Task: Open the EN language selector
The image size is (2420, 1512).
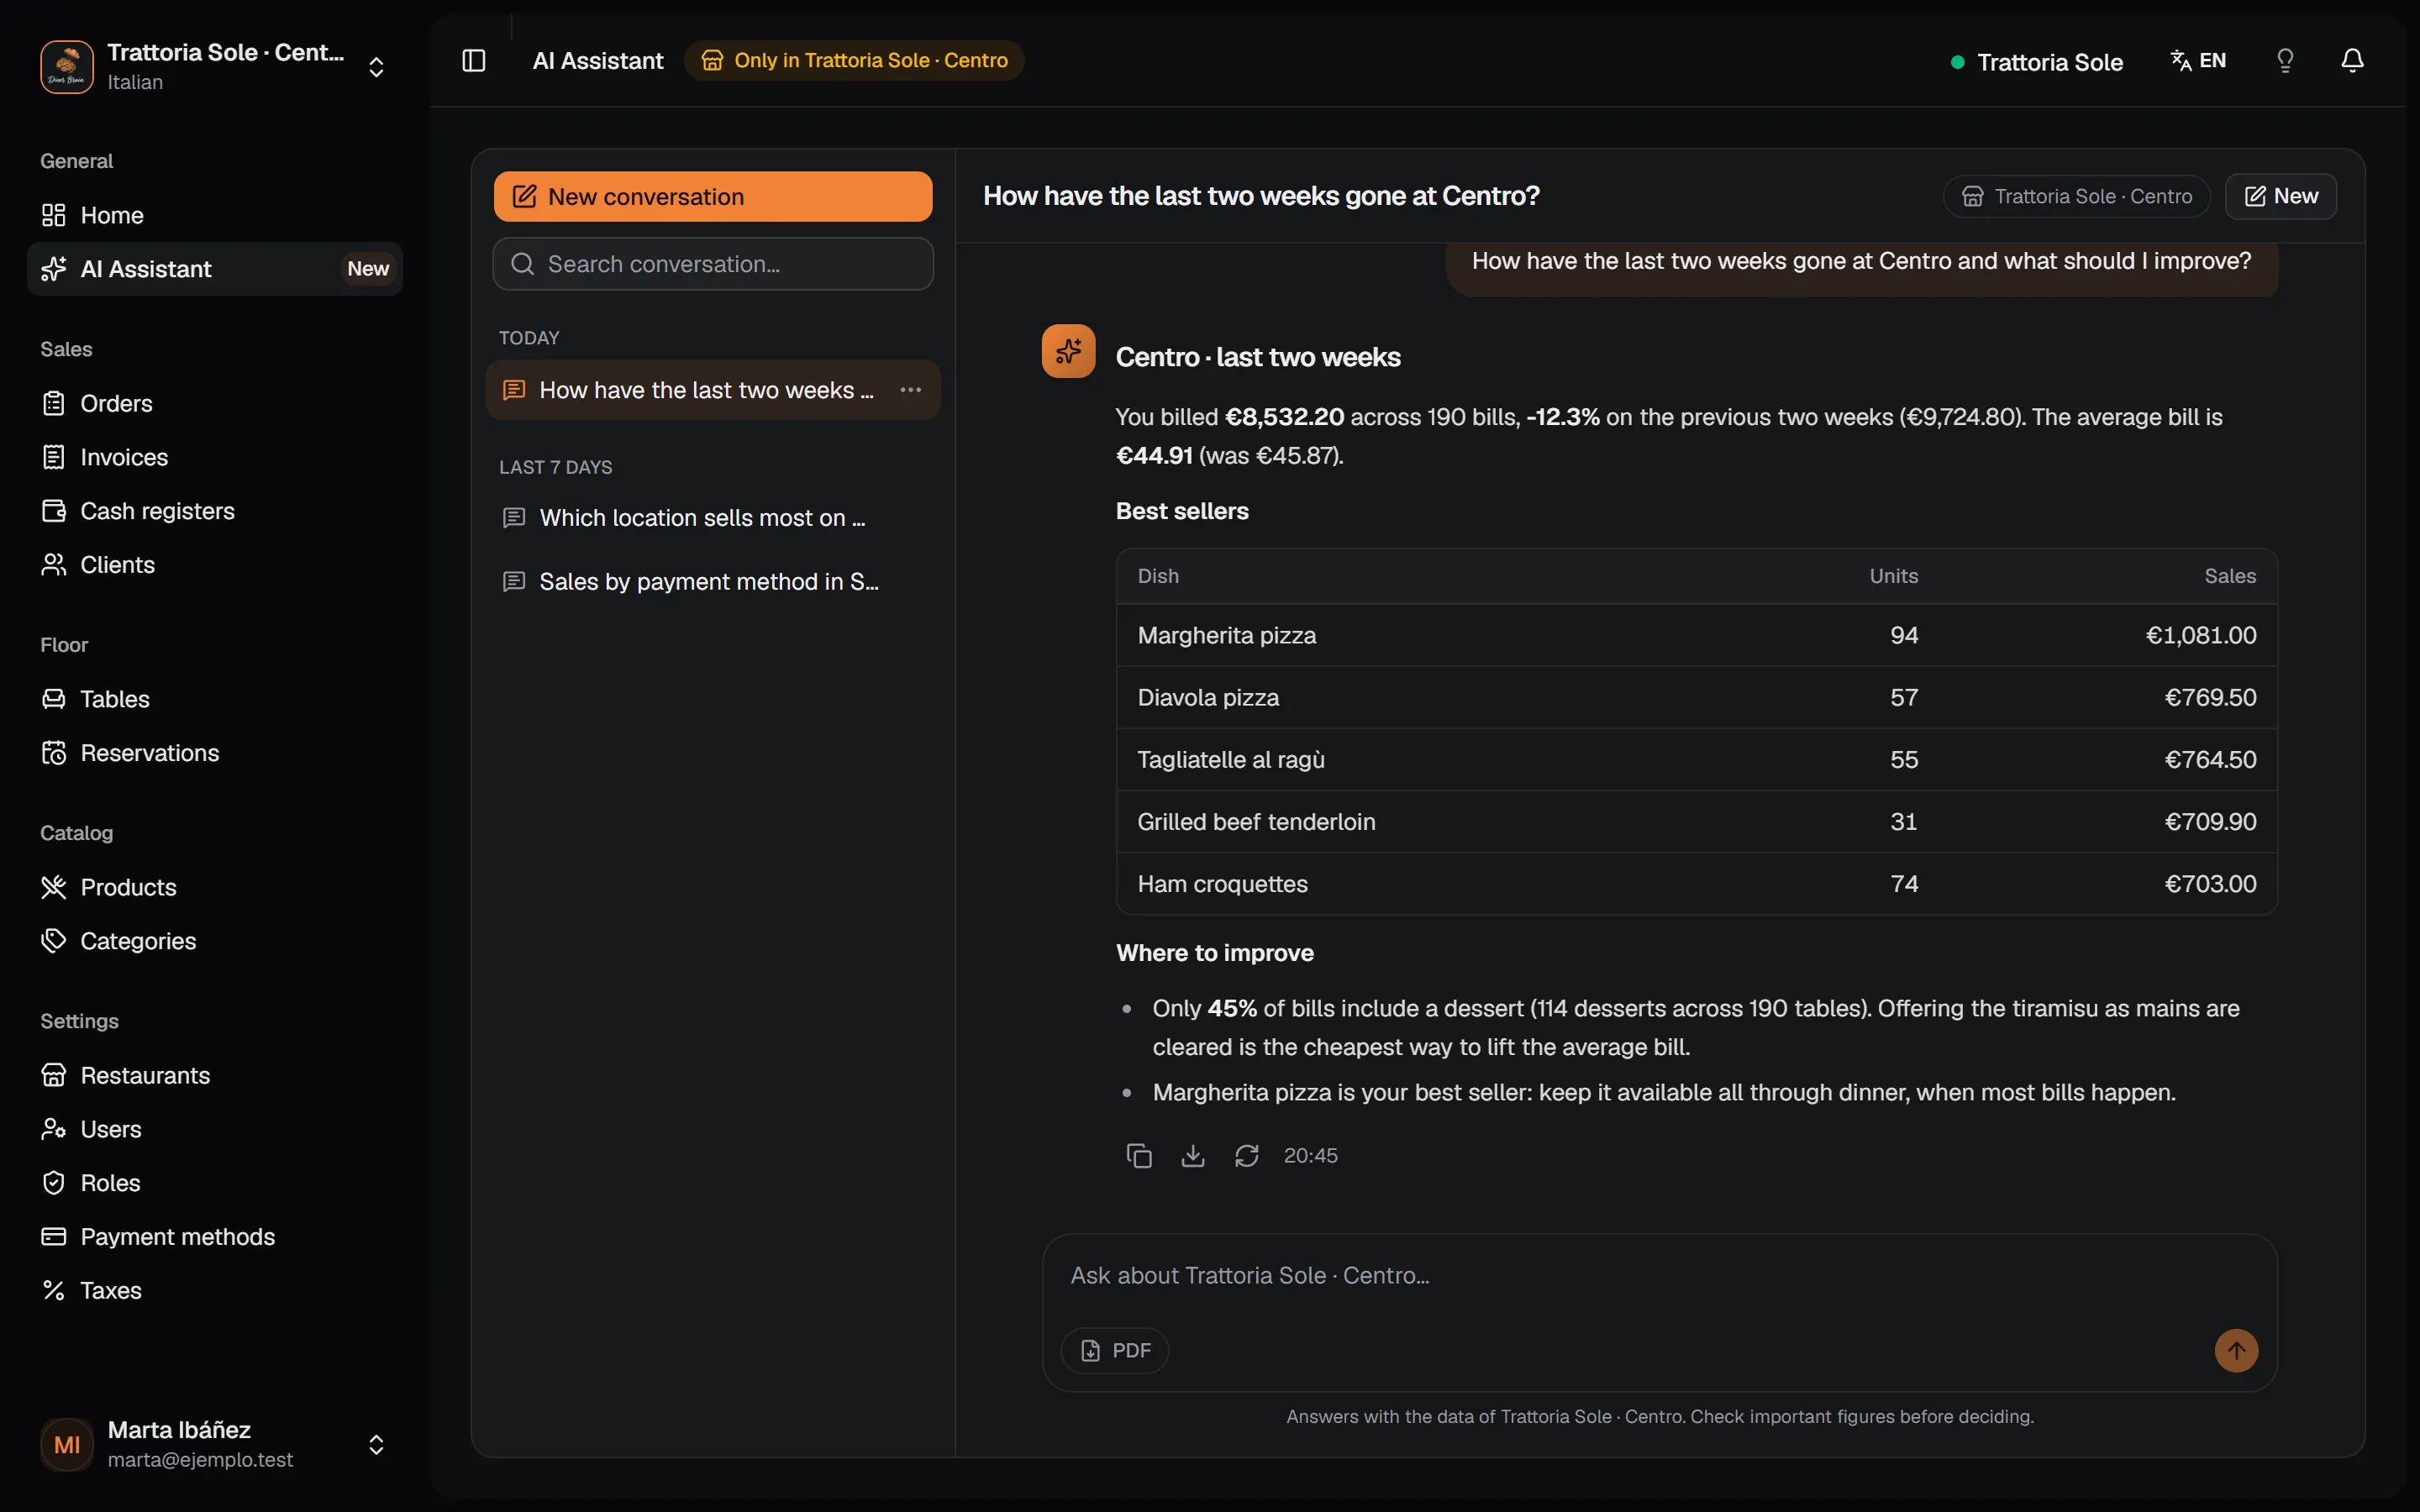Action: 2198,61
